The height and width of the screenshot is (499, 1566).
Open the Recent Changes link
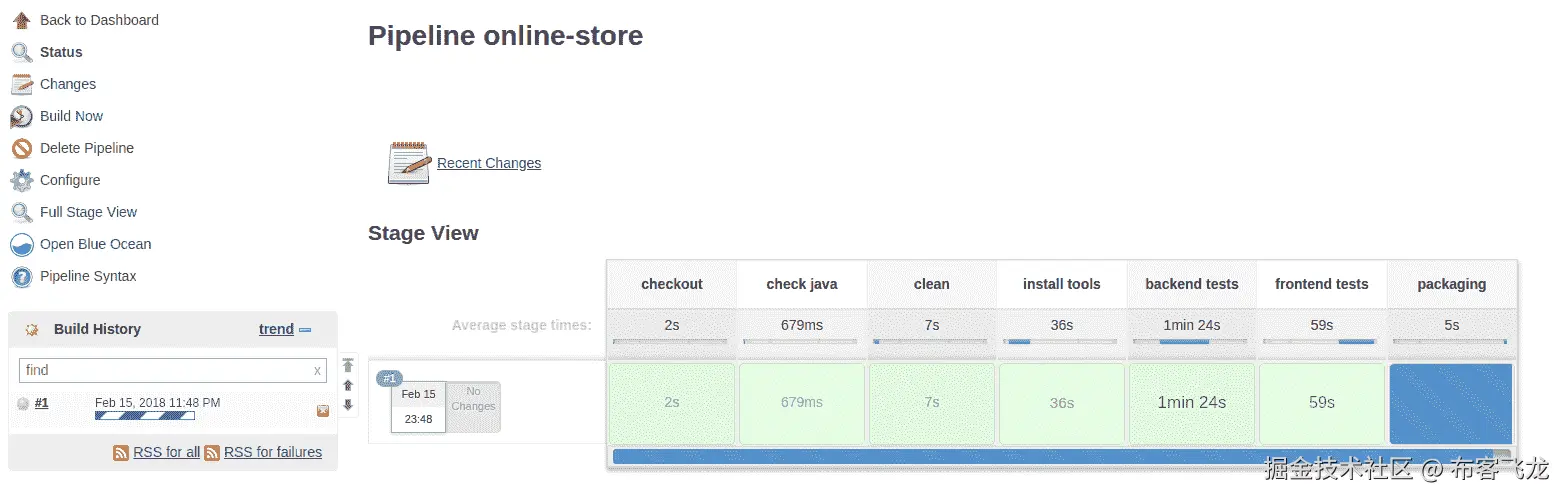pyautogui.click(x=489, y=163)
